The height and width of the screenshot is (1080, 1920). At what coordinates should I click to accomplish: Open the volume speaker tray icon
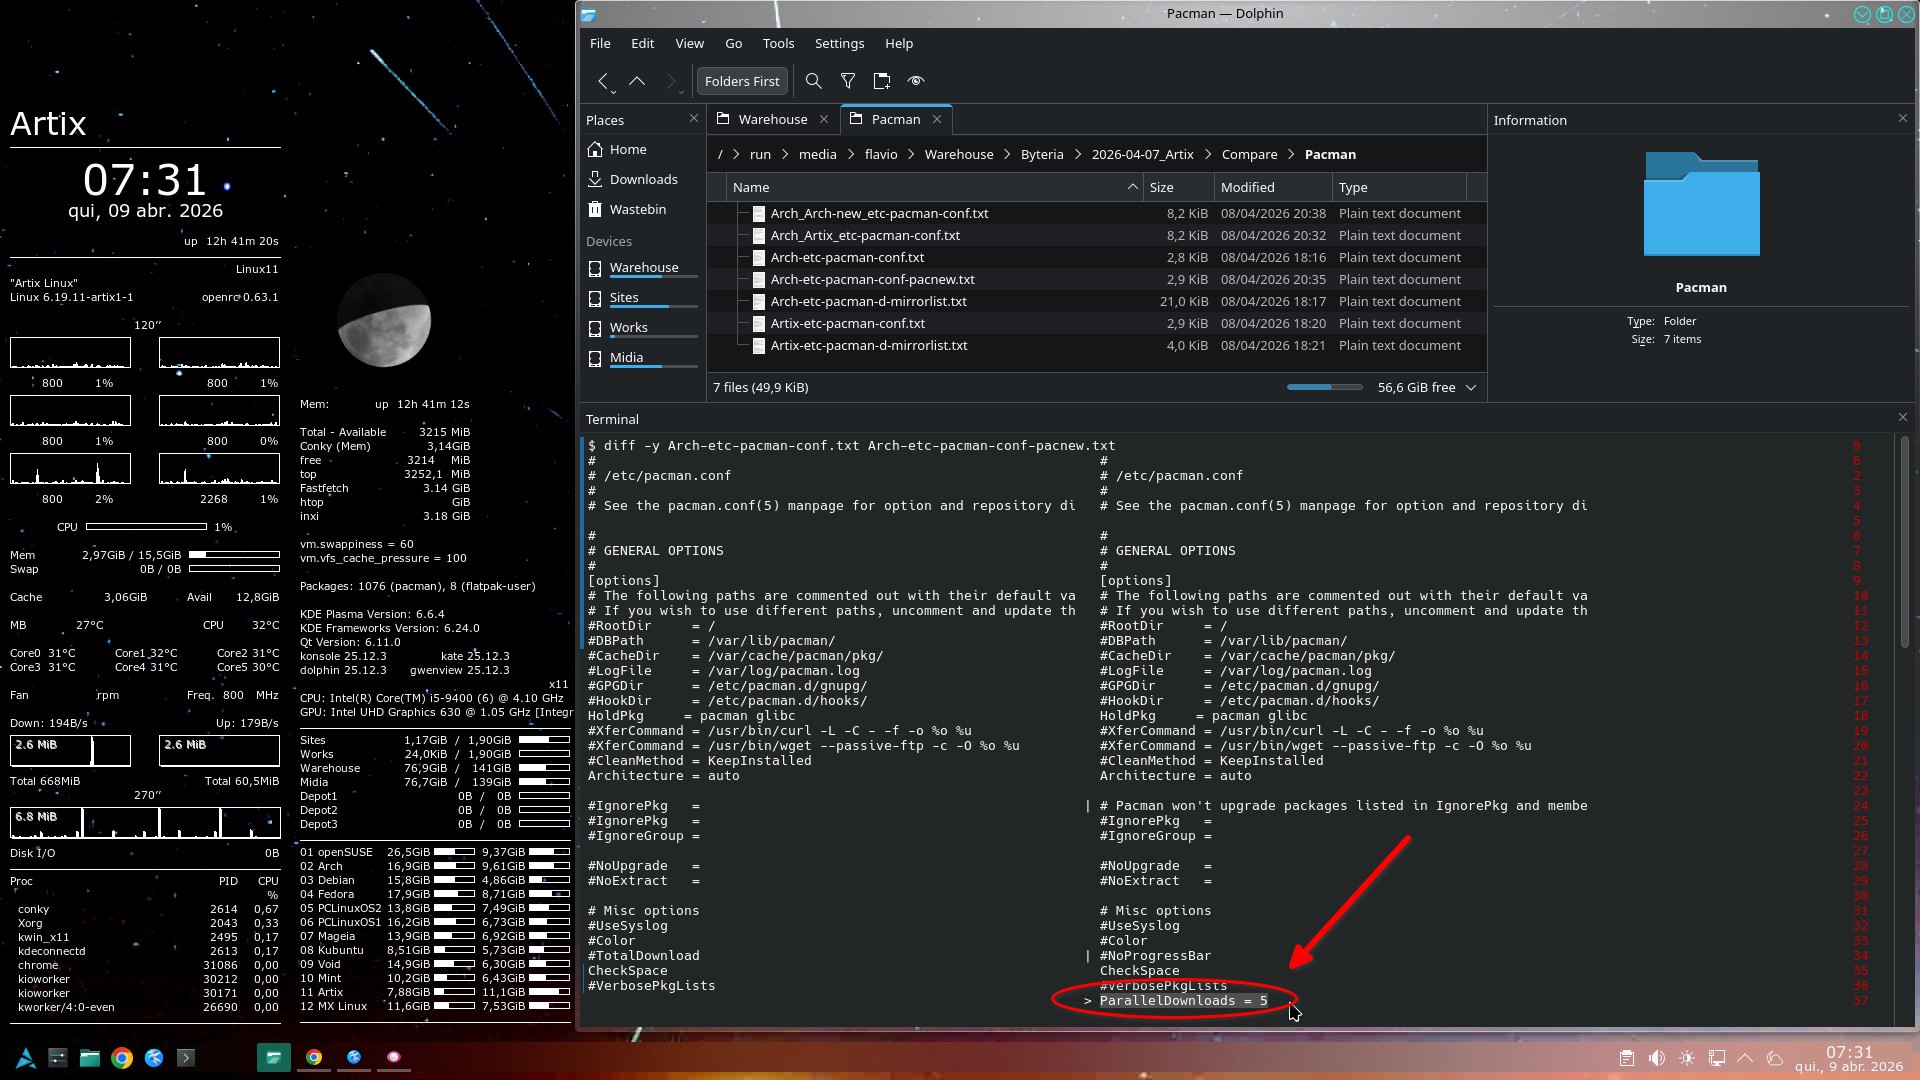[1657, 1058]
